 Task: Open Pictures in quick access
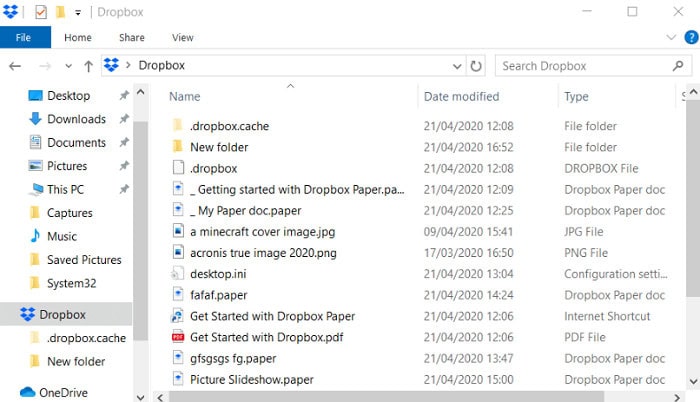pyautogui.click(x=67, y=166)
